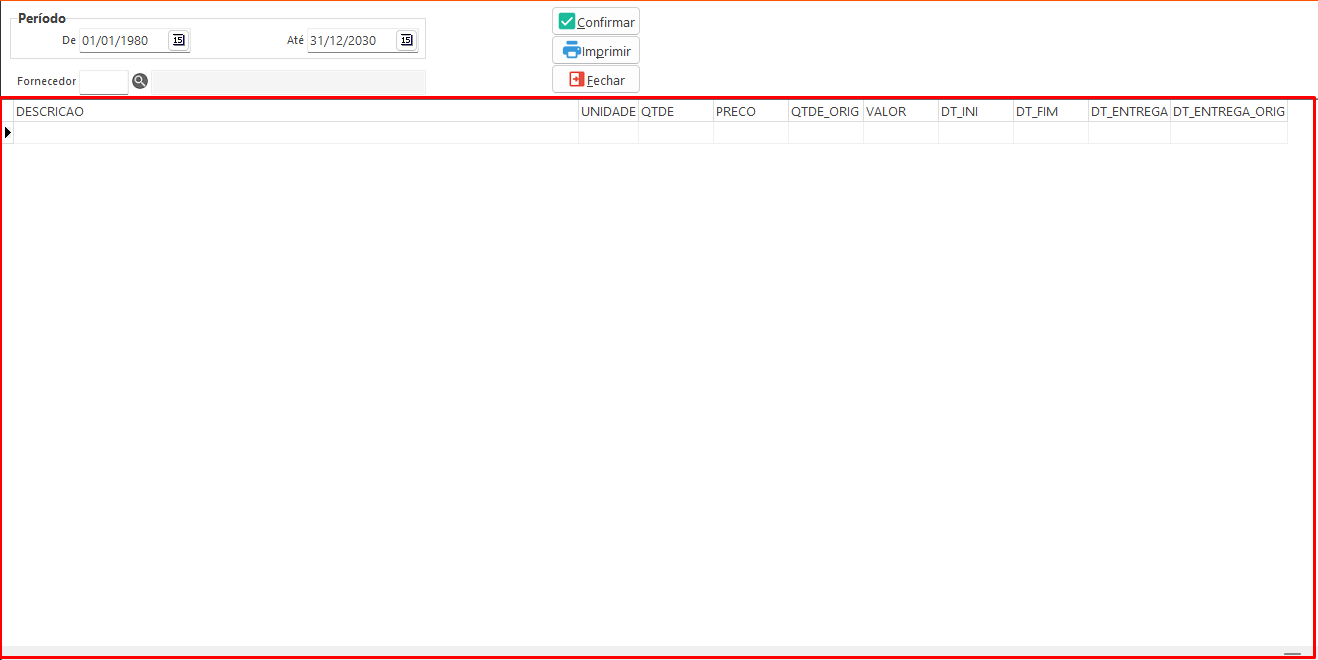Focus the De start date field
The height and width of the screenshot is (660, 1318).
pyautogui.click(x=123, y=41)
